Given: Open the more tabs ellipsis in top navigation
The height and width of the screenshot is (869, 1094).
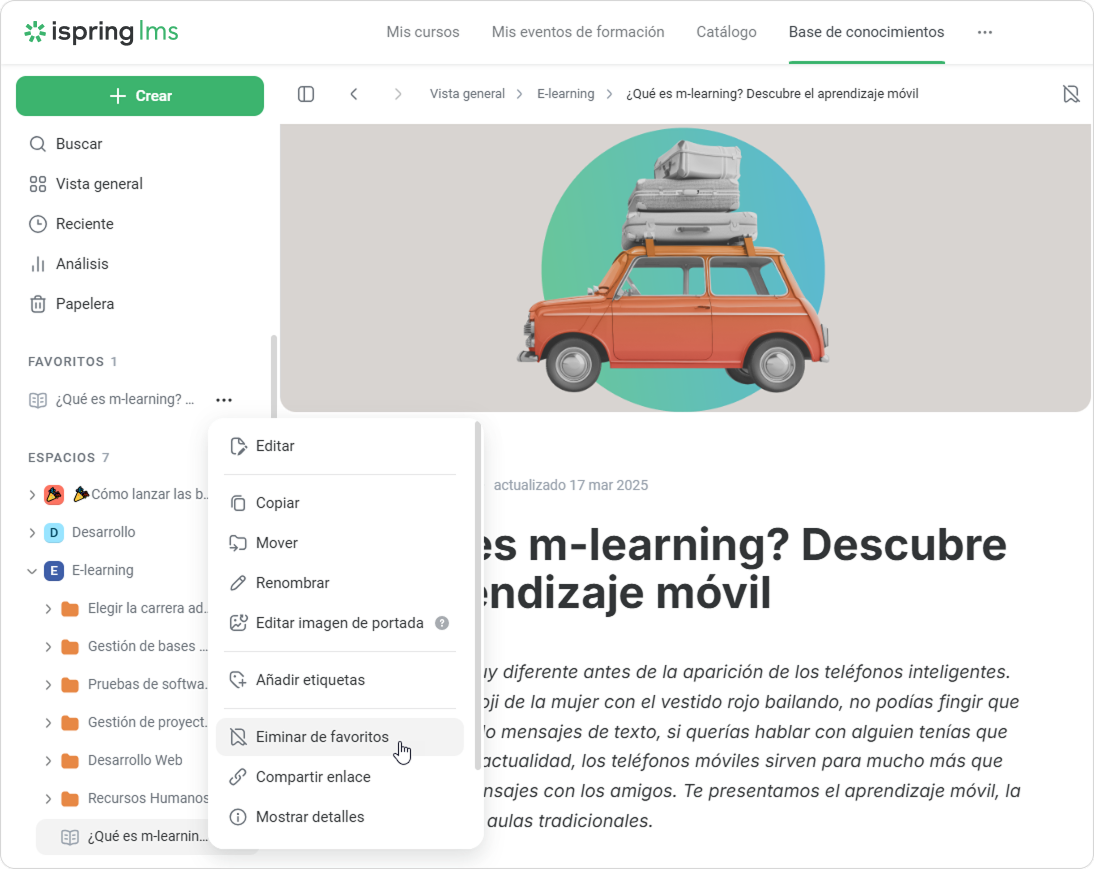Looking at the screenshot, I should click(x=985, y=32).
